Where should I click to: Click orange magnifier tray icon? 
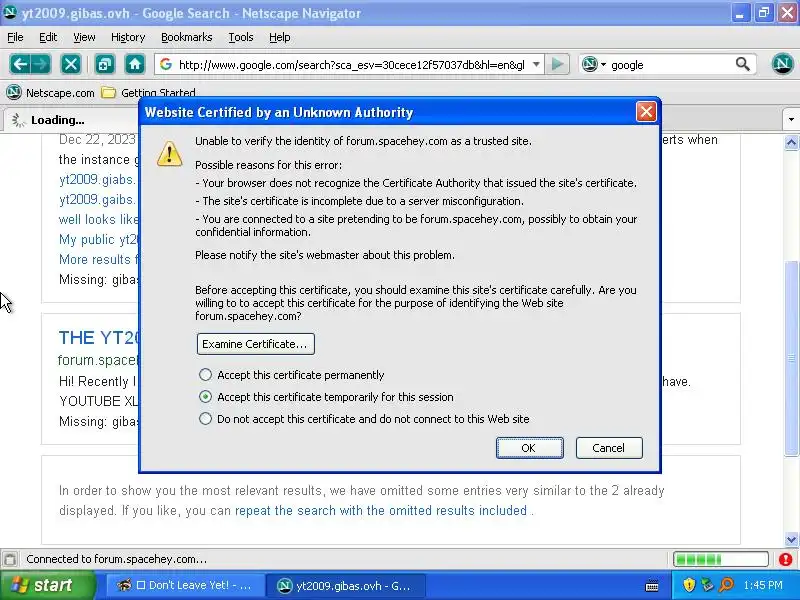pyautogui.click(x=726, y=585)
